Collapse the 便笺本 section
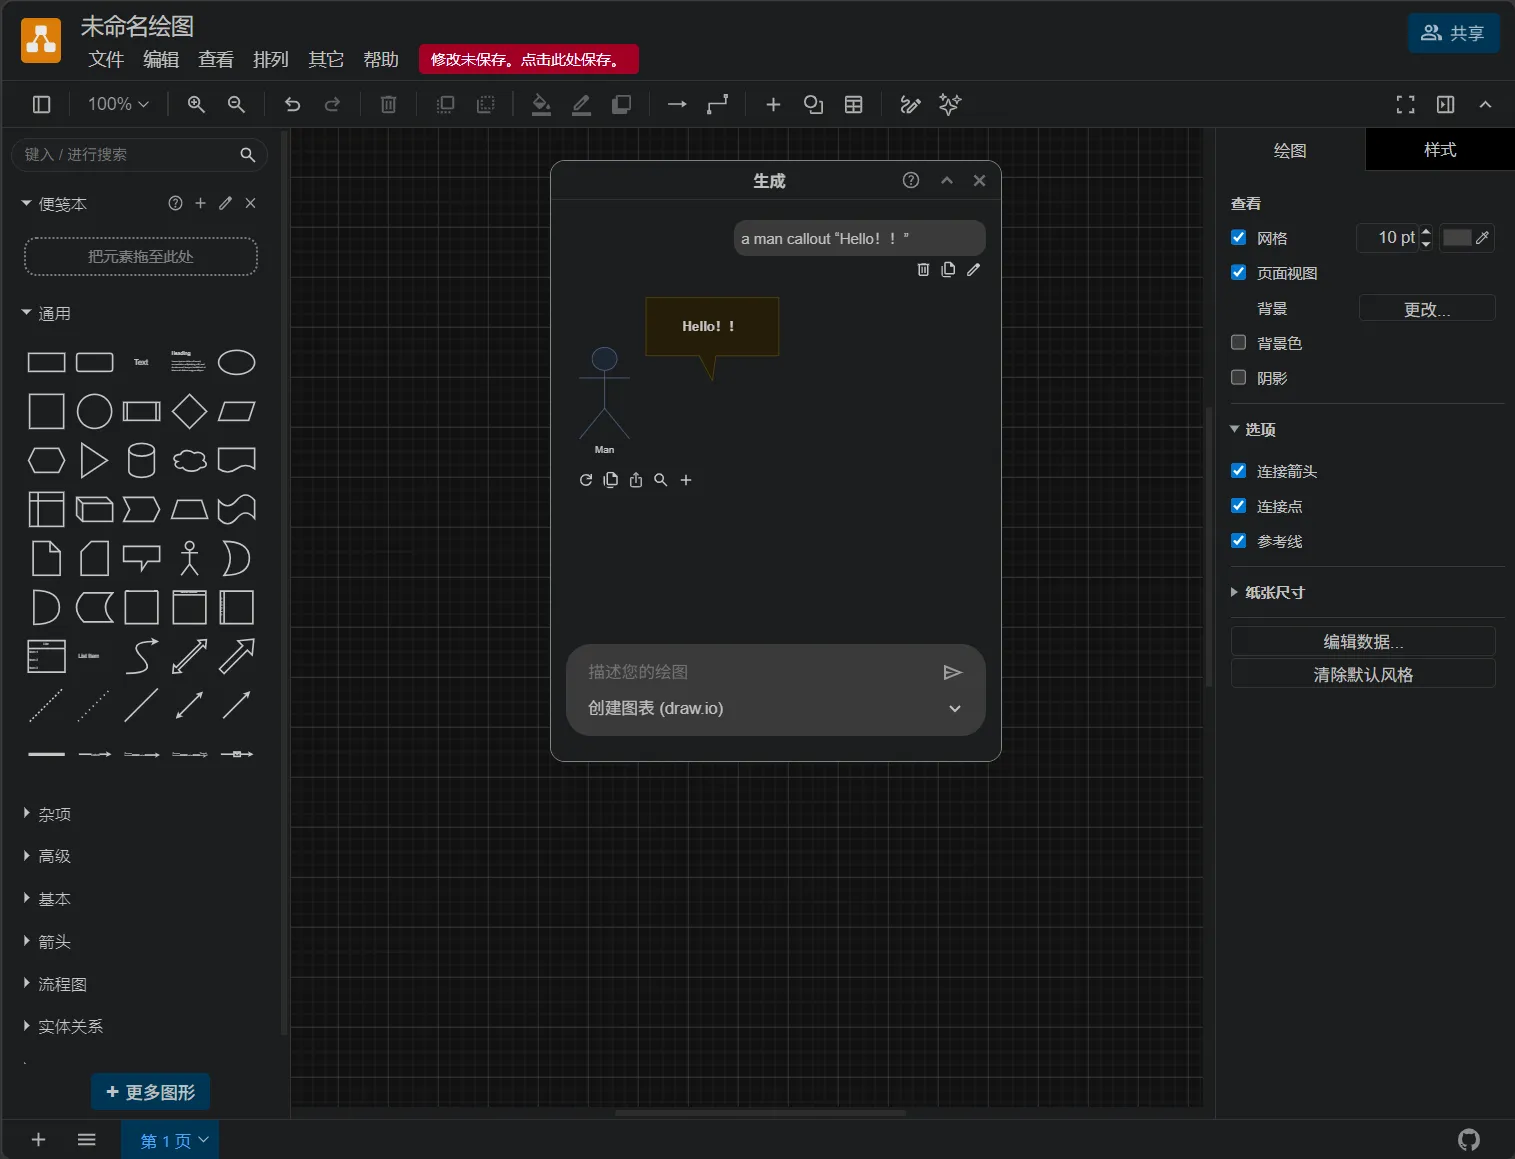This screenshot has width=1515, height=1159. 54,204
